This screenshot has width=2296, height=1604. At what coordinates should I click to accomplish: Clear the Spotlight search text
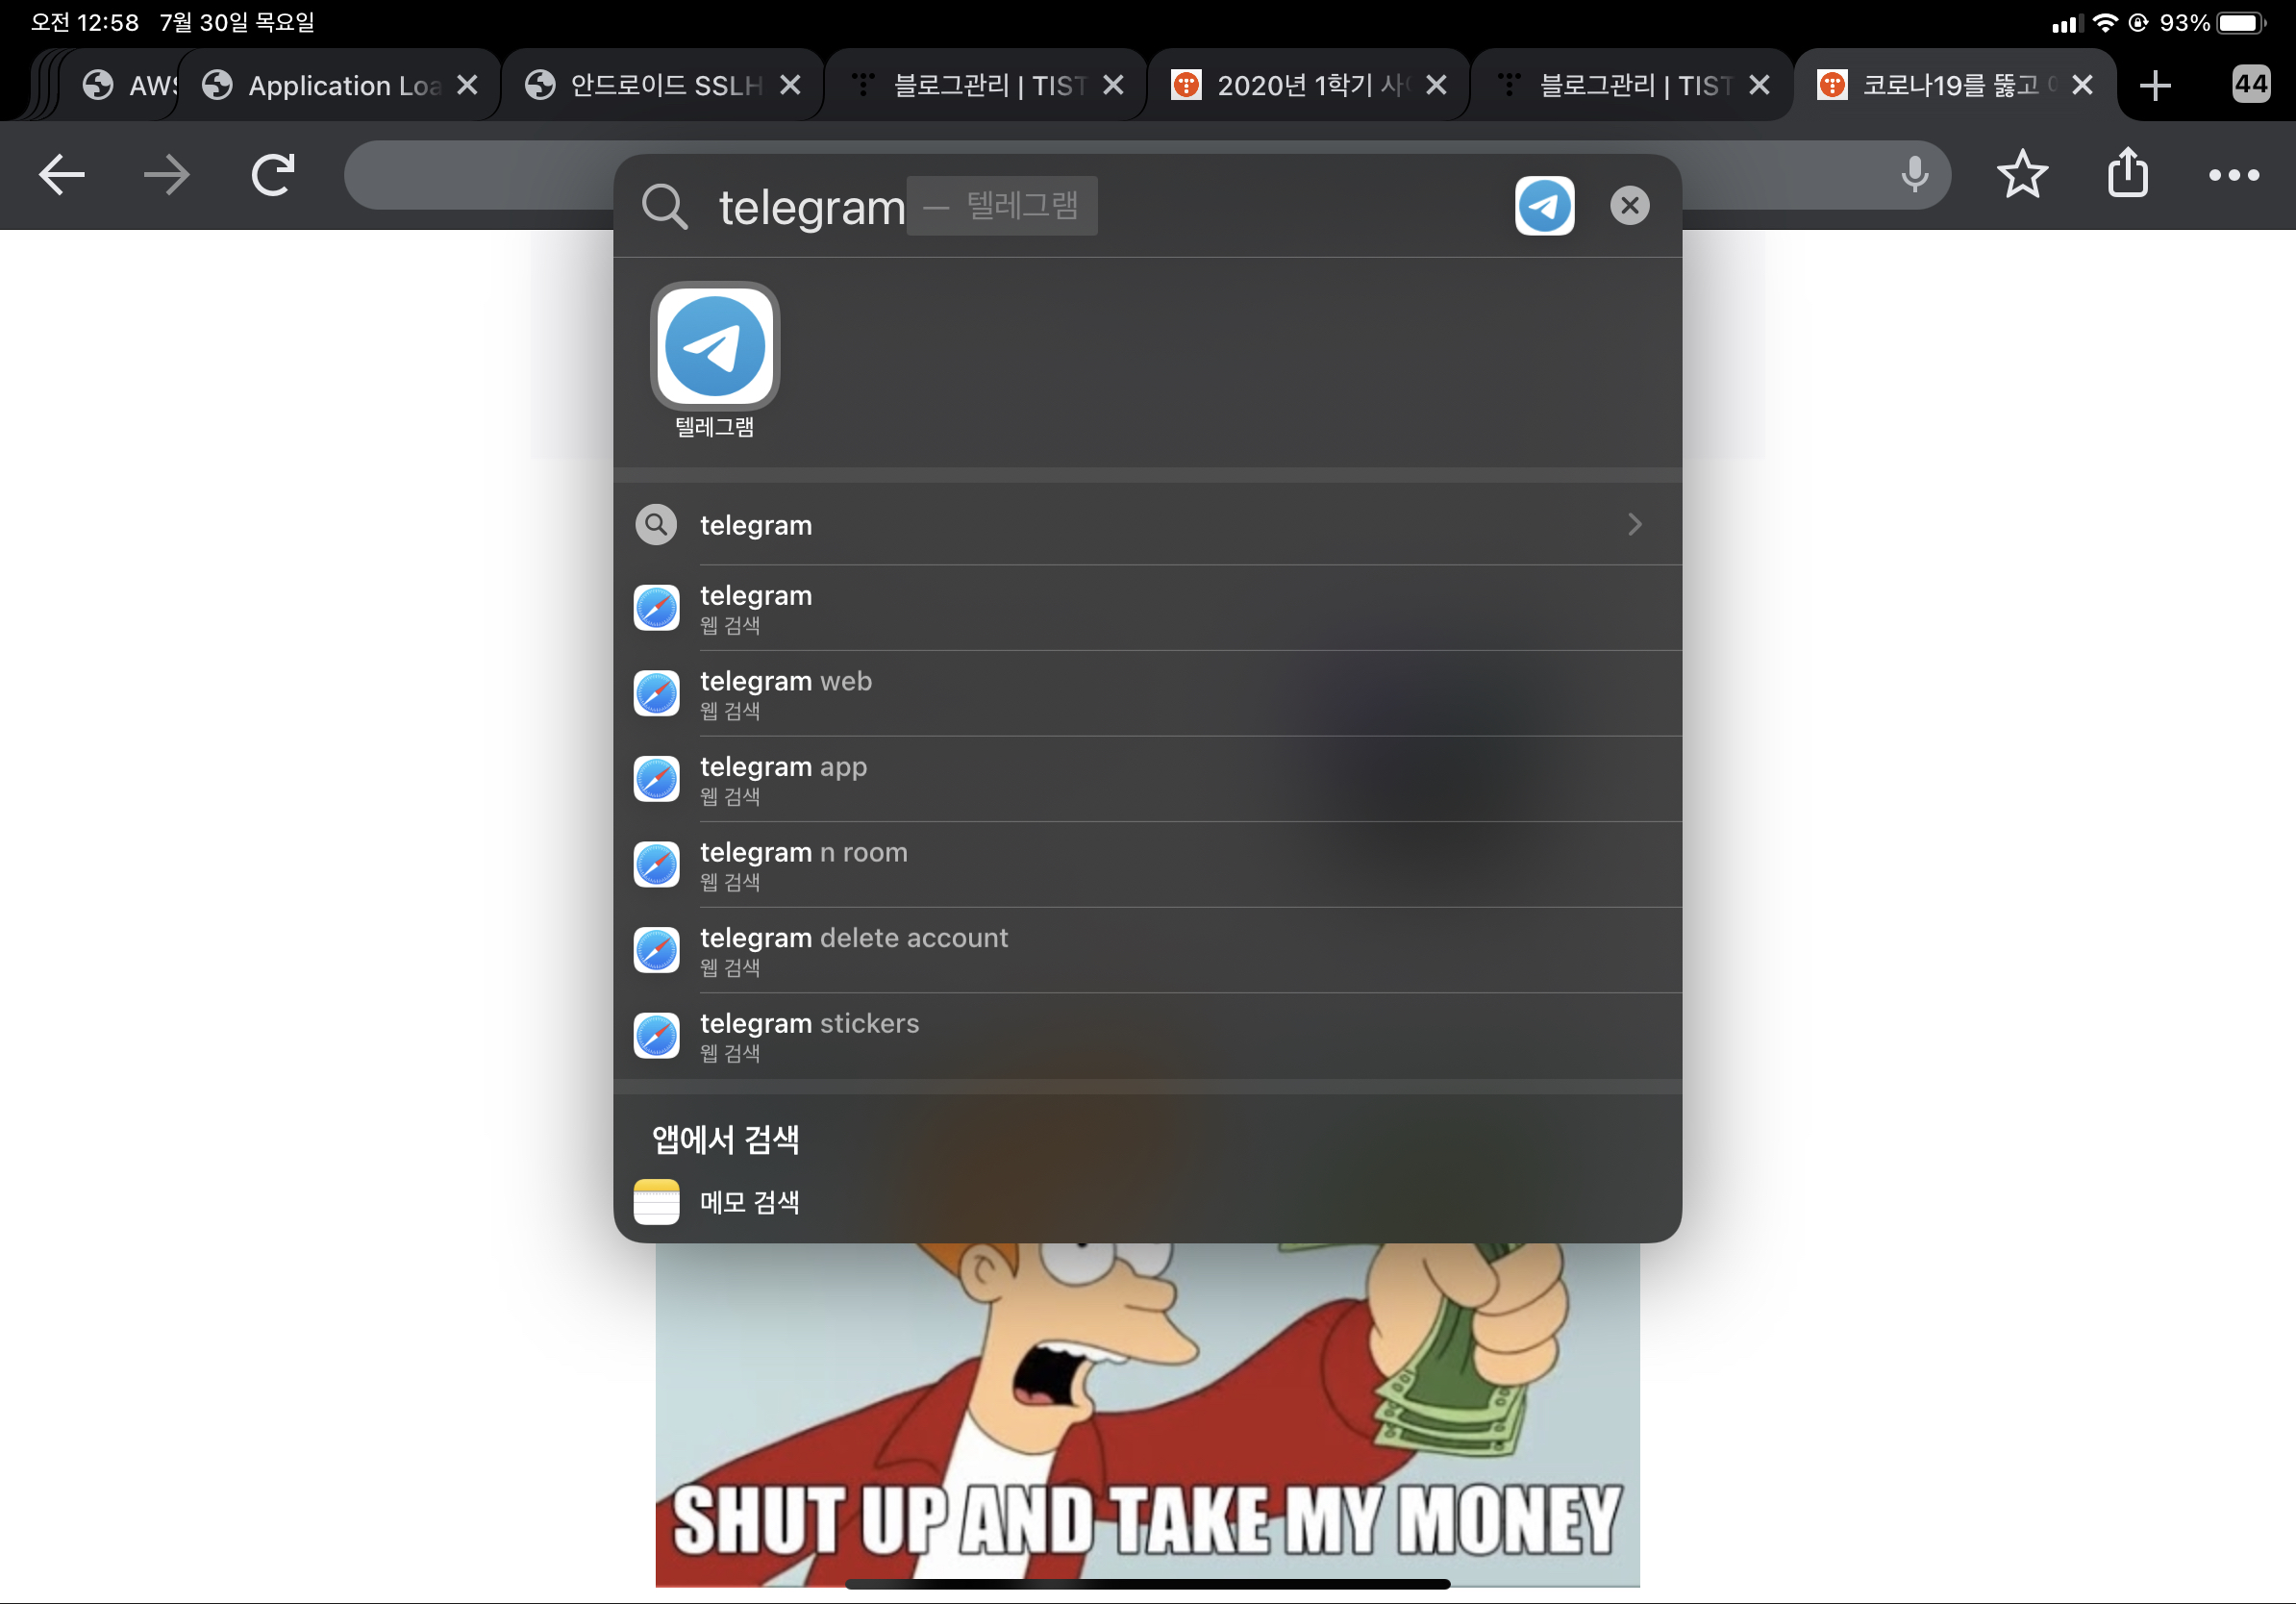pyautogui.click(x=1629, y=206)
